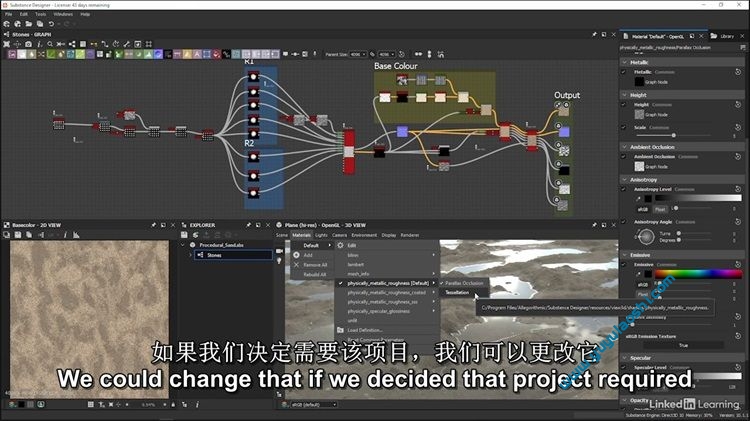Select the sRGB toggle under Anisotropy Level
The image size is (750, 421).
(643, 209)
